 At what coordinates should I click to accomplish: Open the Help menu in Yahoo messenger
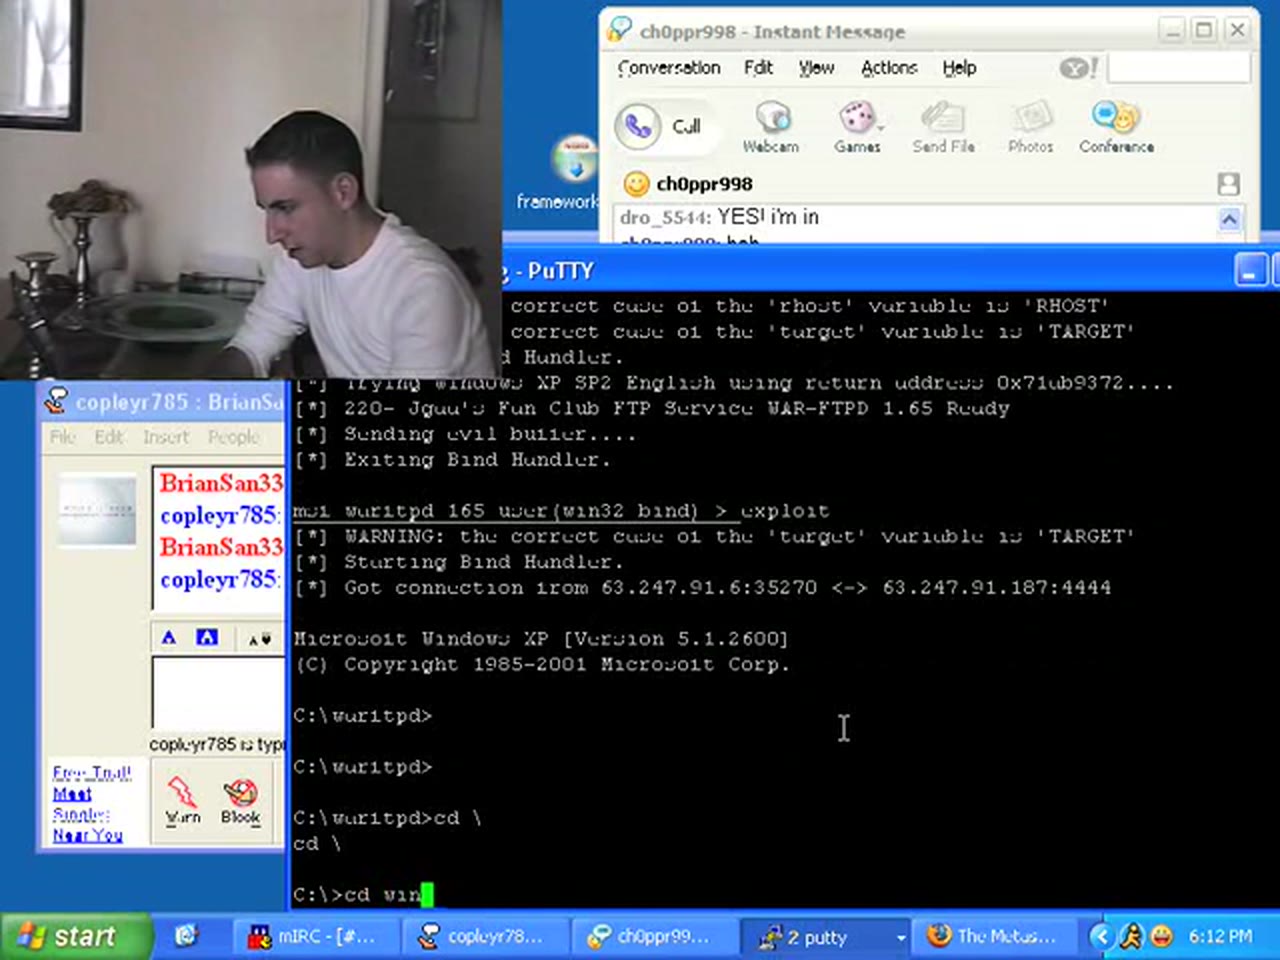959,68
